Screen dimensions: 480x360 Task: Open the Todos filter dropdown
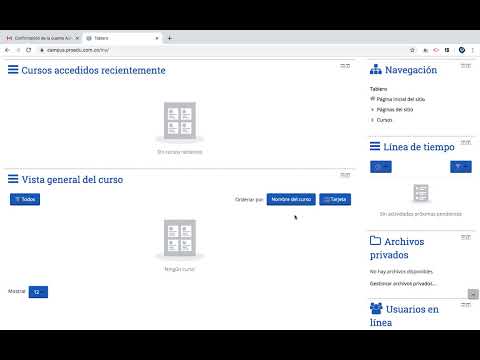tap(25, 199)
